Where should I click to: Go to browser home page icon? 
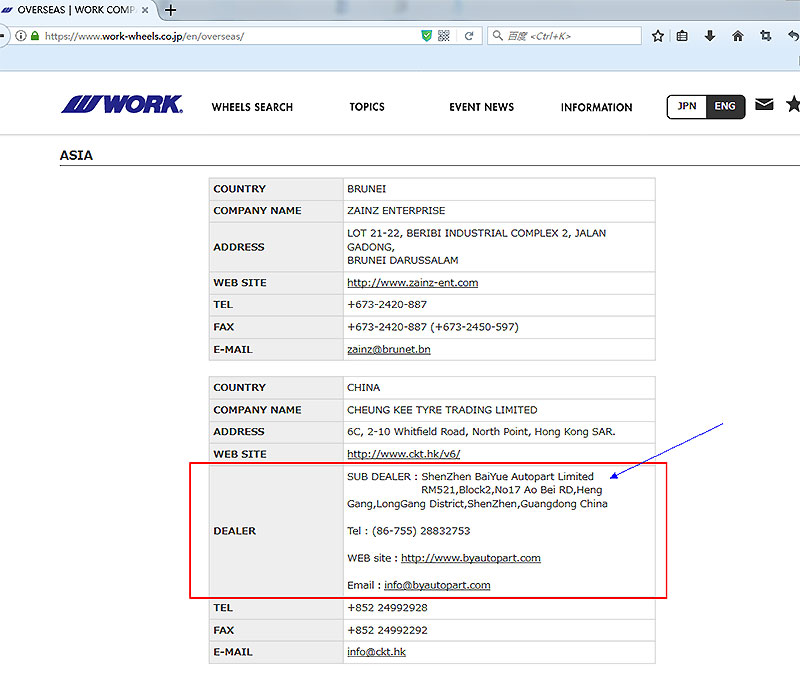(x=738, y=36)
